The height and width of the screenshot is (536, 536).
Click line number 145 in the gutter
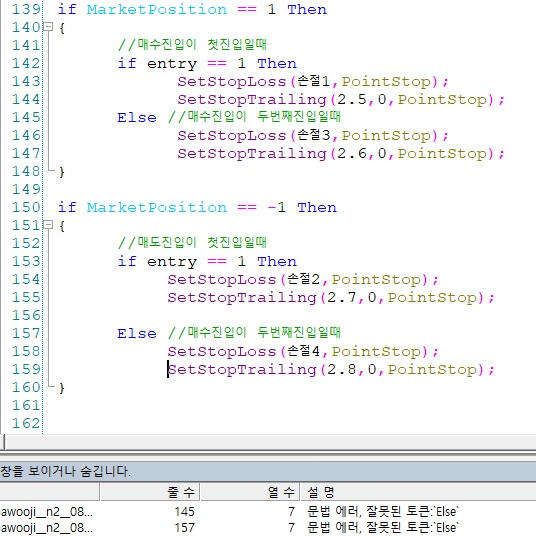(26, 117)
